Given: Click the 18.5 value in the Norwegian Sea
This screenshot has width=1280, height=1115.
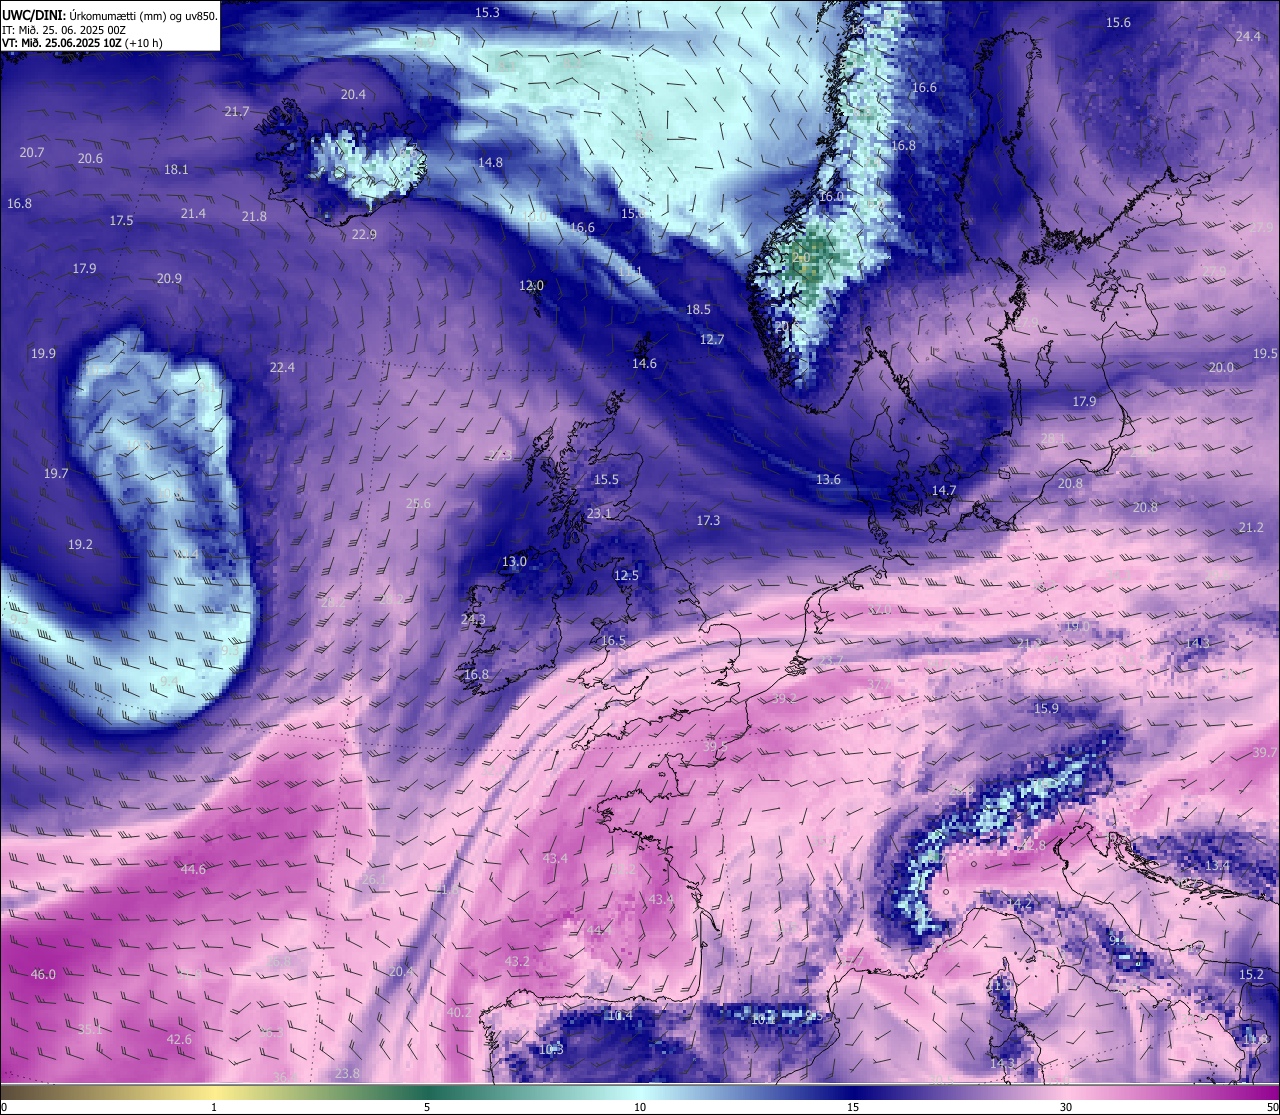Looking at the screenshot, I should click(x=698, y=310).
